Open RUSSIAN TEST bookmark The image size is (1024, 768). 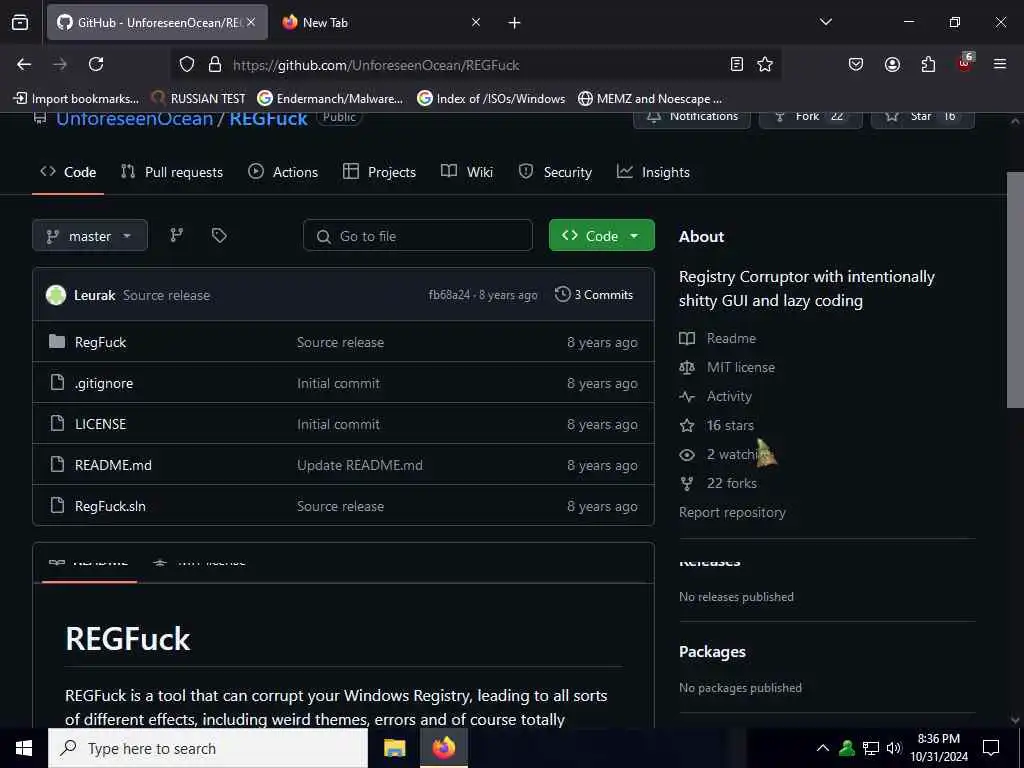(x=198, y=99)
